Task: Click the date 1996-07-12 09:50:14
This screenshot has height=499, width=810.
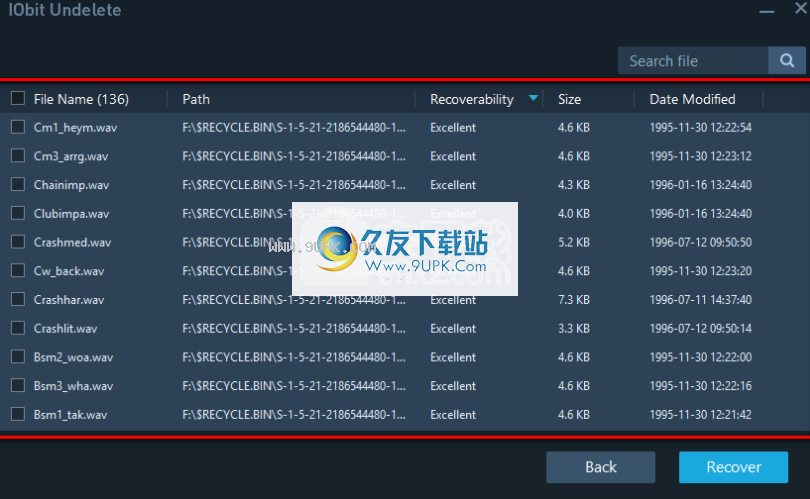Action: click(x=700, y=329)
